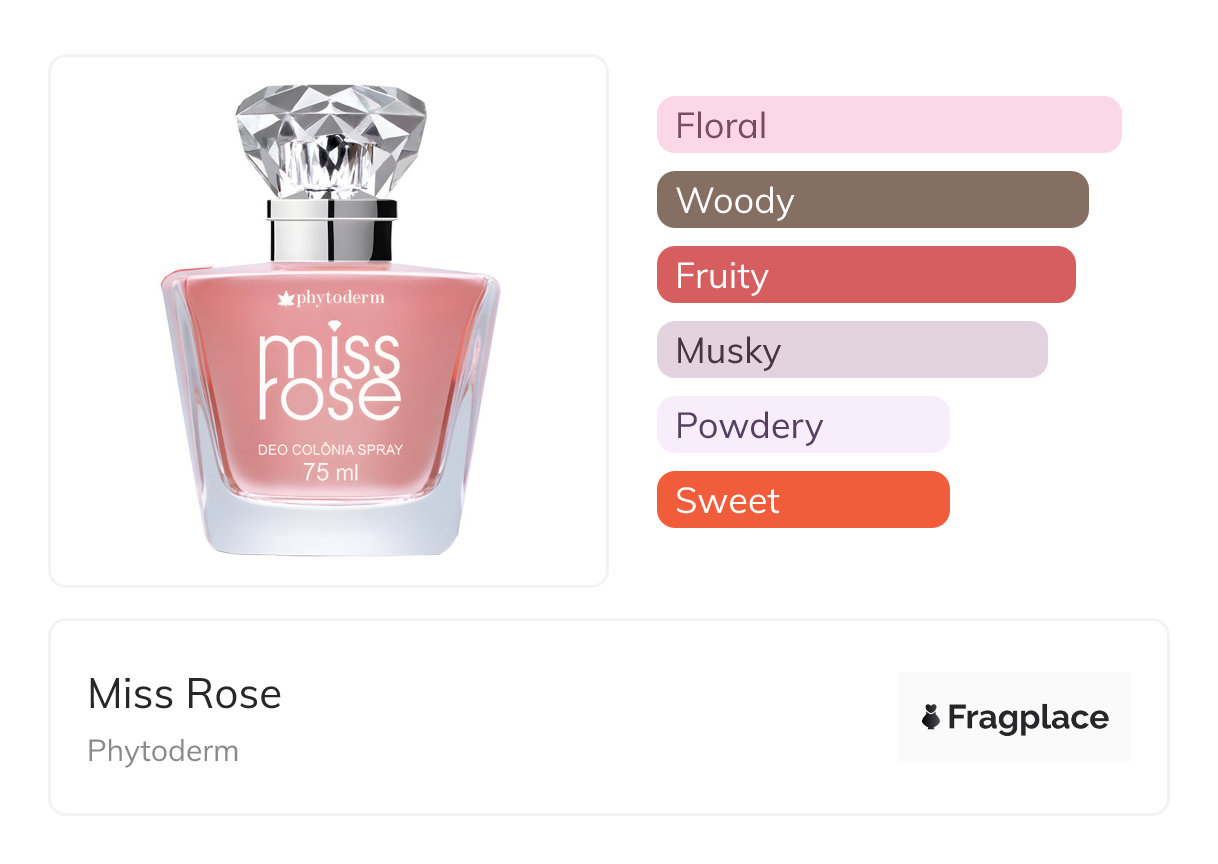Select the Powdery accord bar
Screen dimensions: 1218x864
[x=802, y=425]
